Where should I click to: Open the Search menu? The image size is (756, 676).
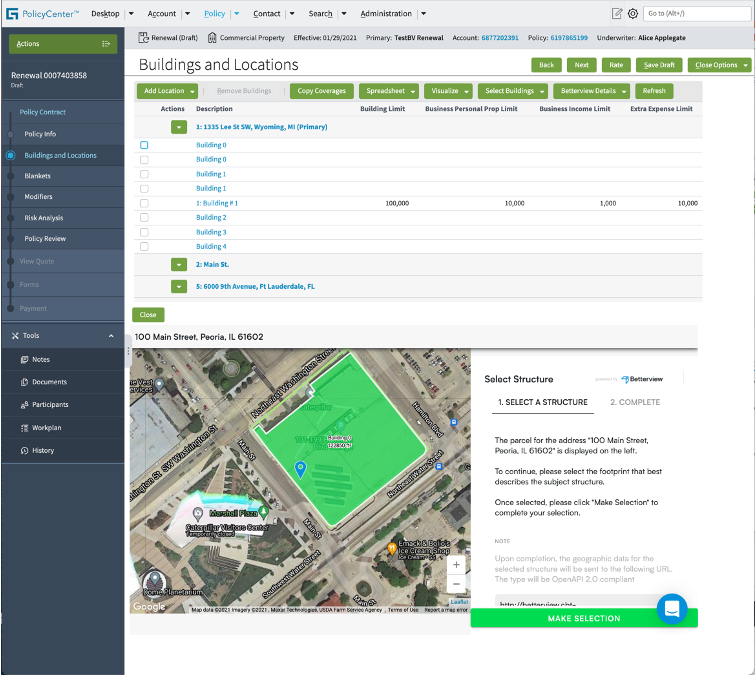321,14
